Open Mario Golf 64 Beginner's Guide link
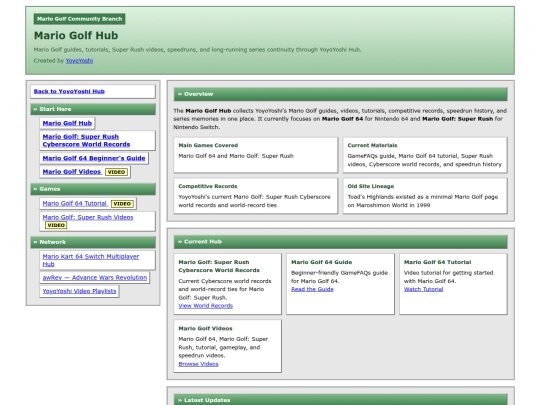 point(94,158)
